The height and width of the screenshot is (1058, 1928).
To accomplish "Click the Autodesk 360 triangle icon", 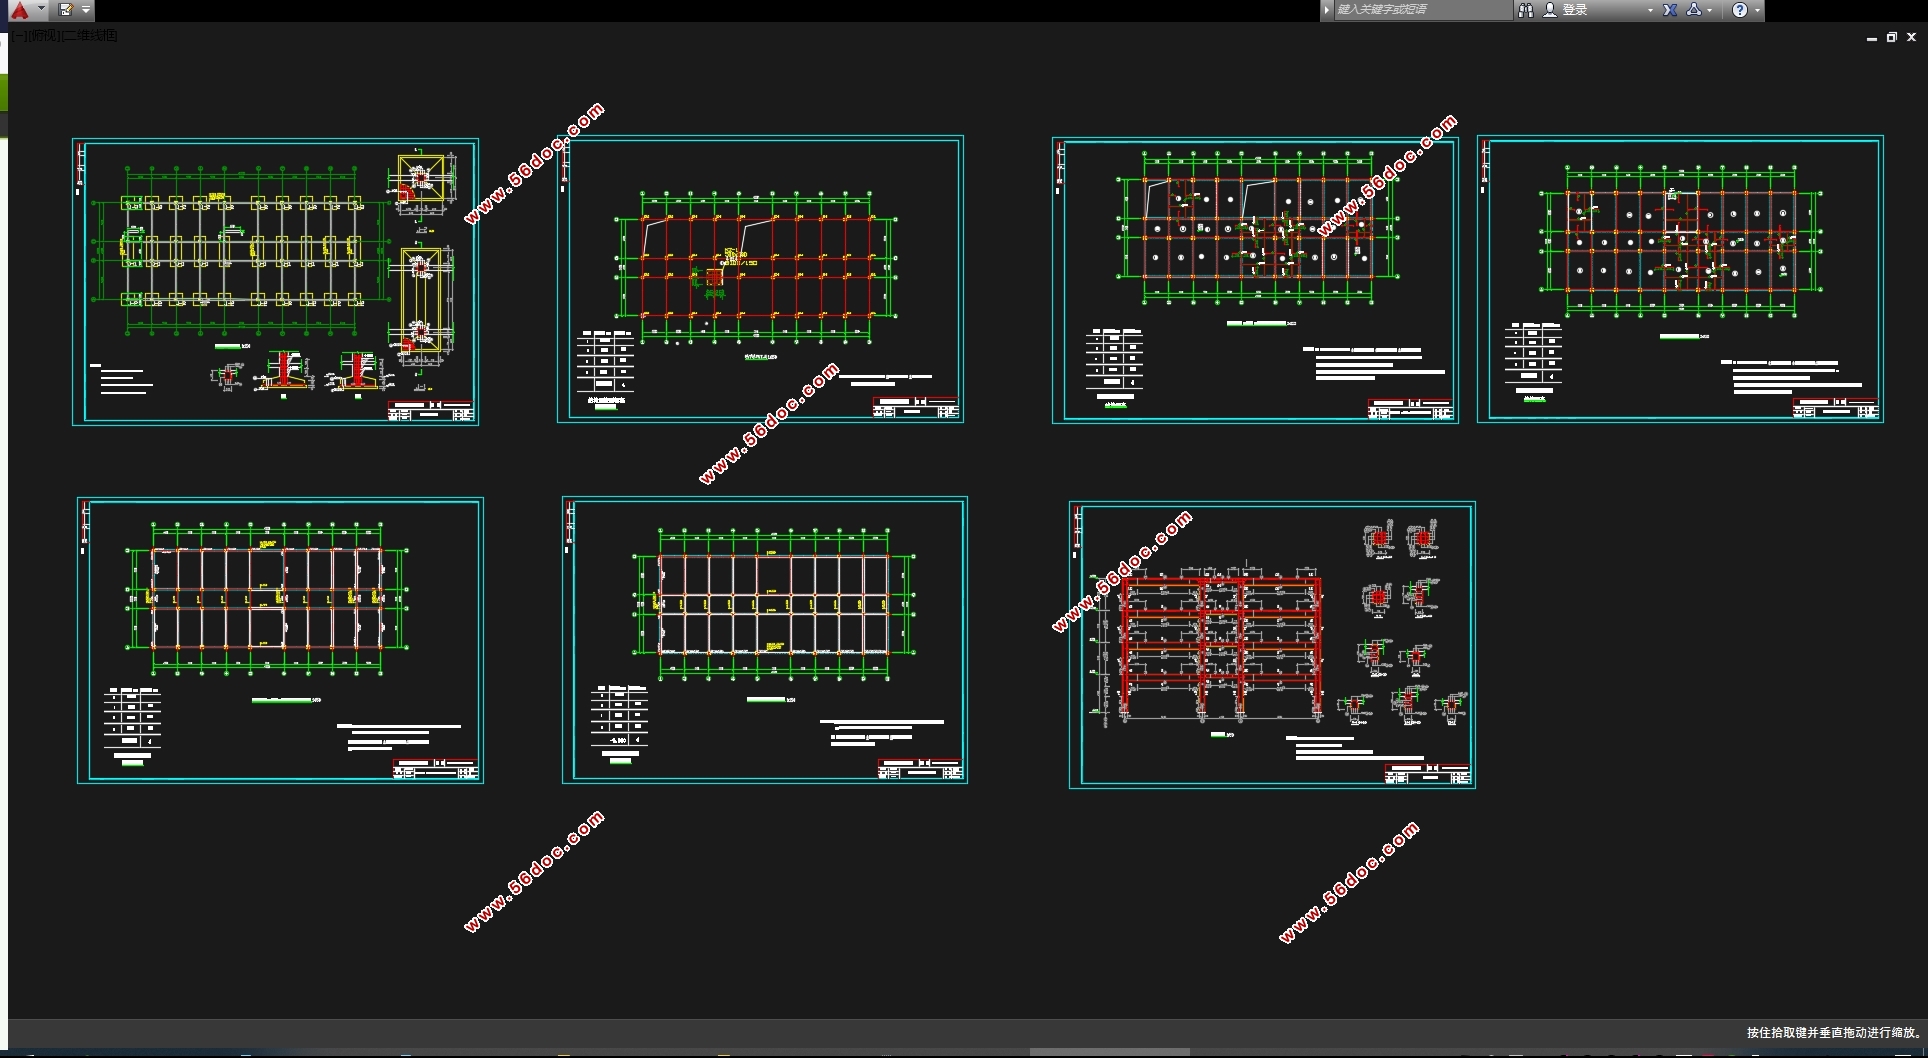I will 1693,10.
